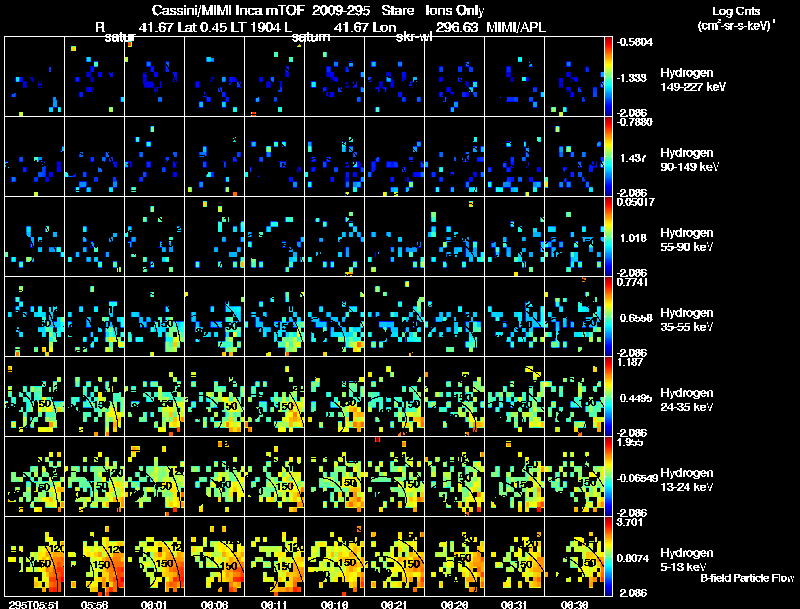Click the 'Hydrogen 24-35 keV' row label
The height and width of the screenshot is (609, 800).
[686, 400]
